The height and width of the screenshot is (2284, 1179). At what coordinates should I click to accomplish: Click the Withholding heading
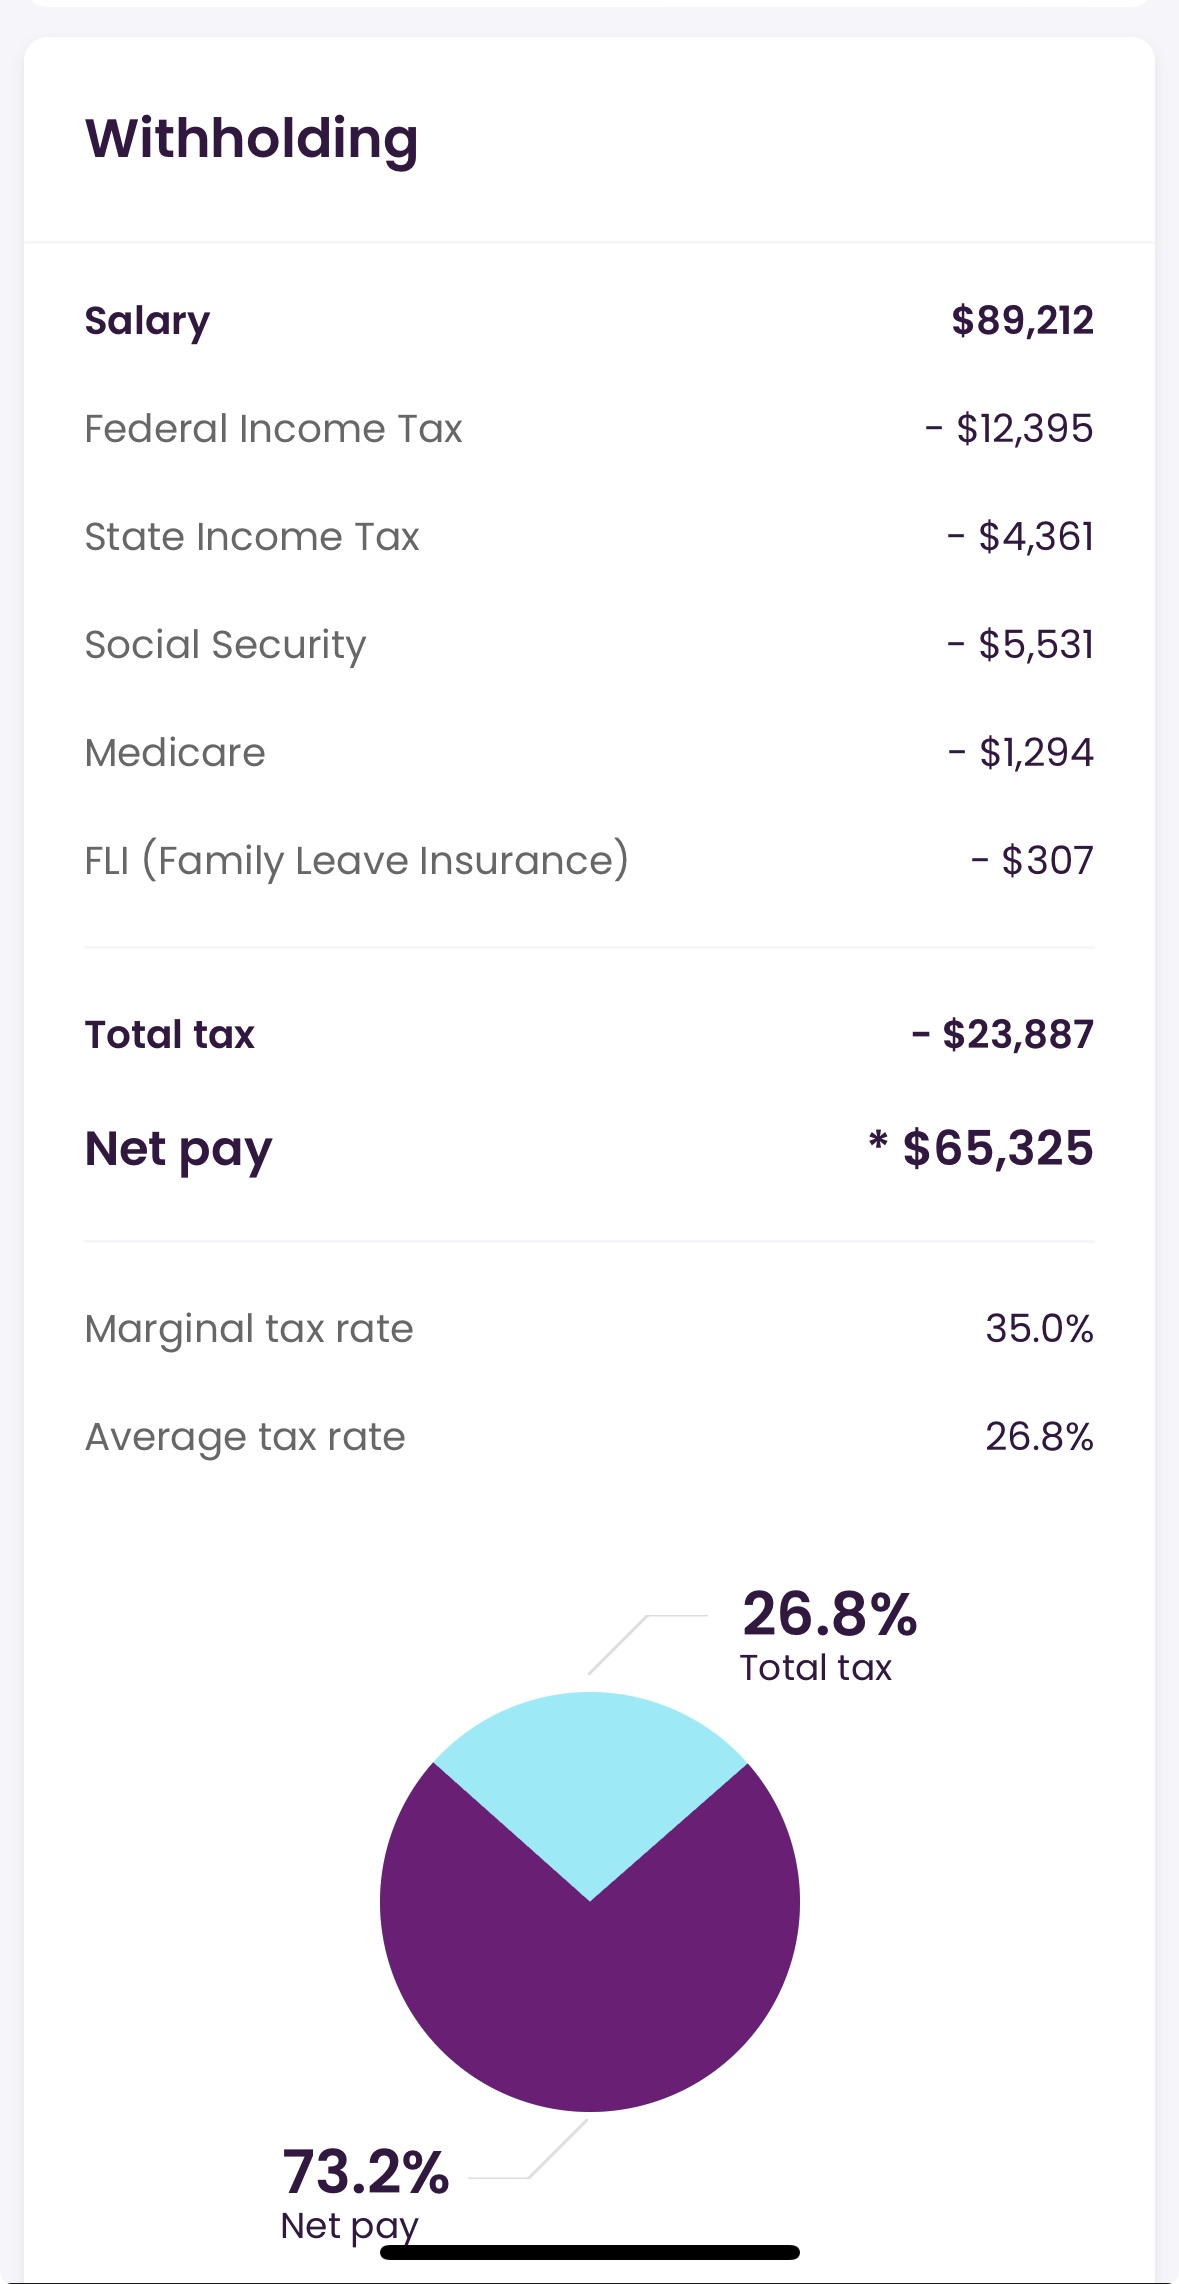(x=251, y=139)
